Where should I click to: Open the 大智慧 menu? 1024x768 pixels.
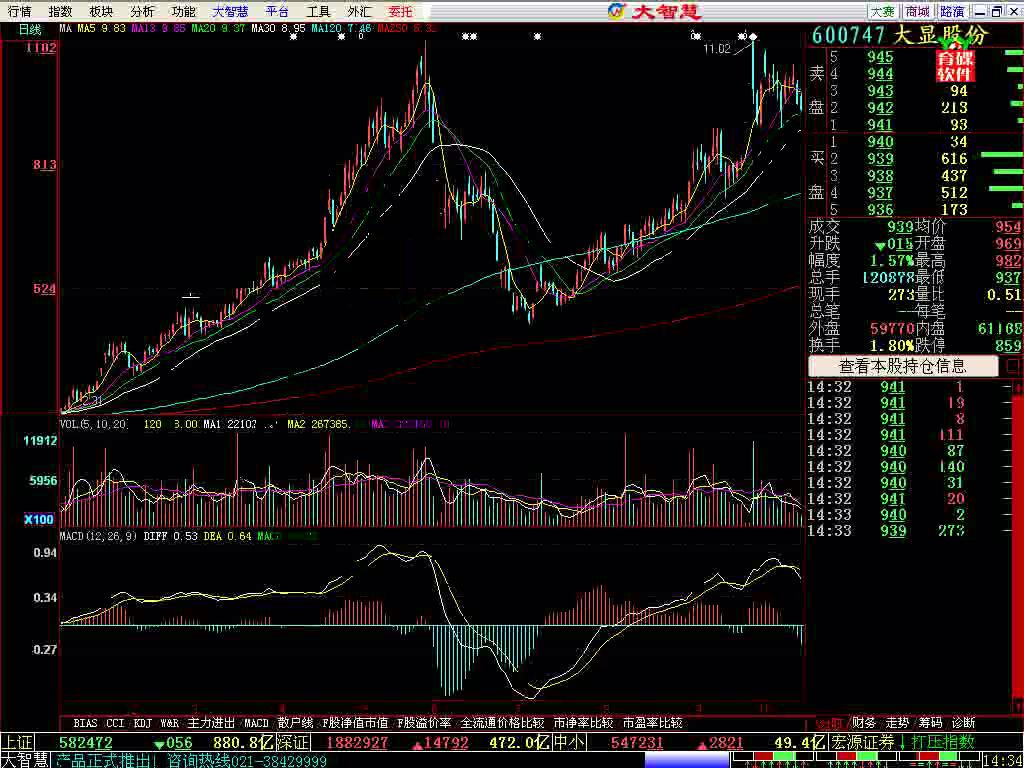[x=231, y=12]
